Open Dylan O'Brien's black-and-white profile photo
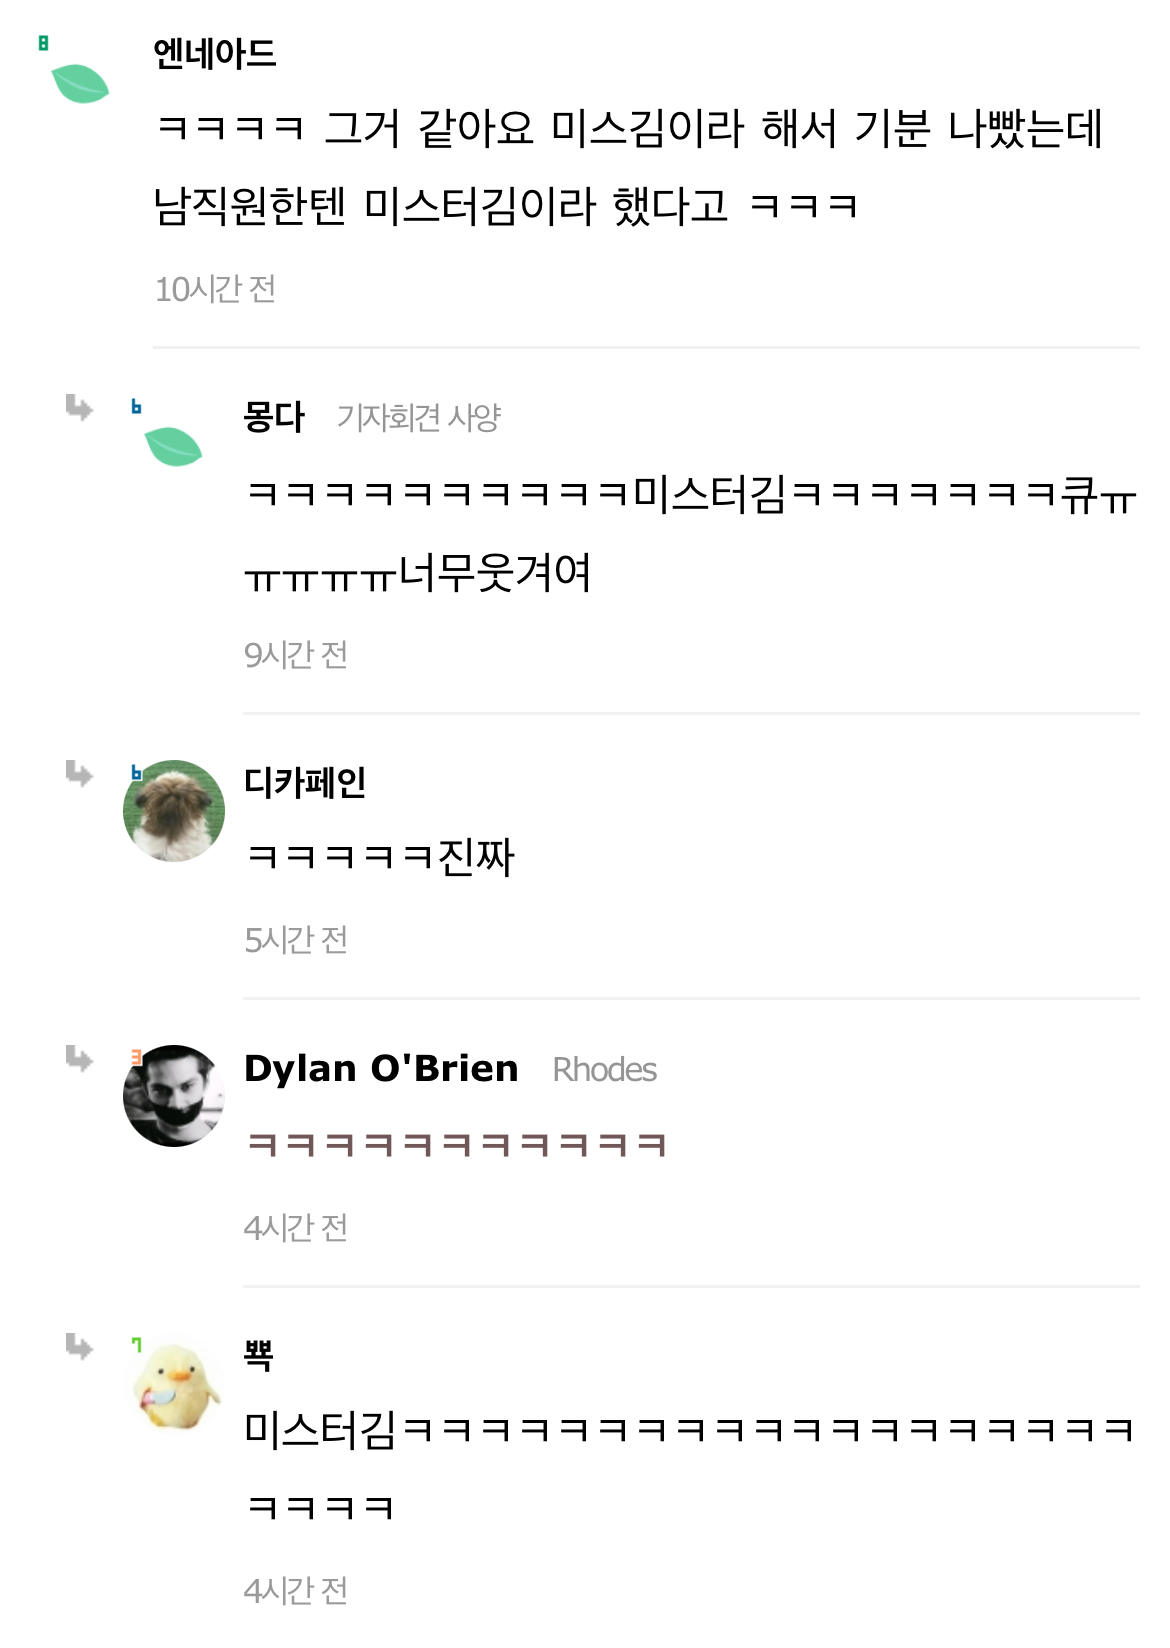 pyautogui.click(x=174, y=1096)
